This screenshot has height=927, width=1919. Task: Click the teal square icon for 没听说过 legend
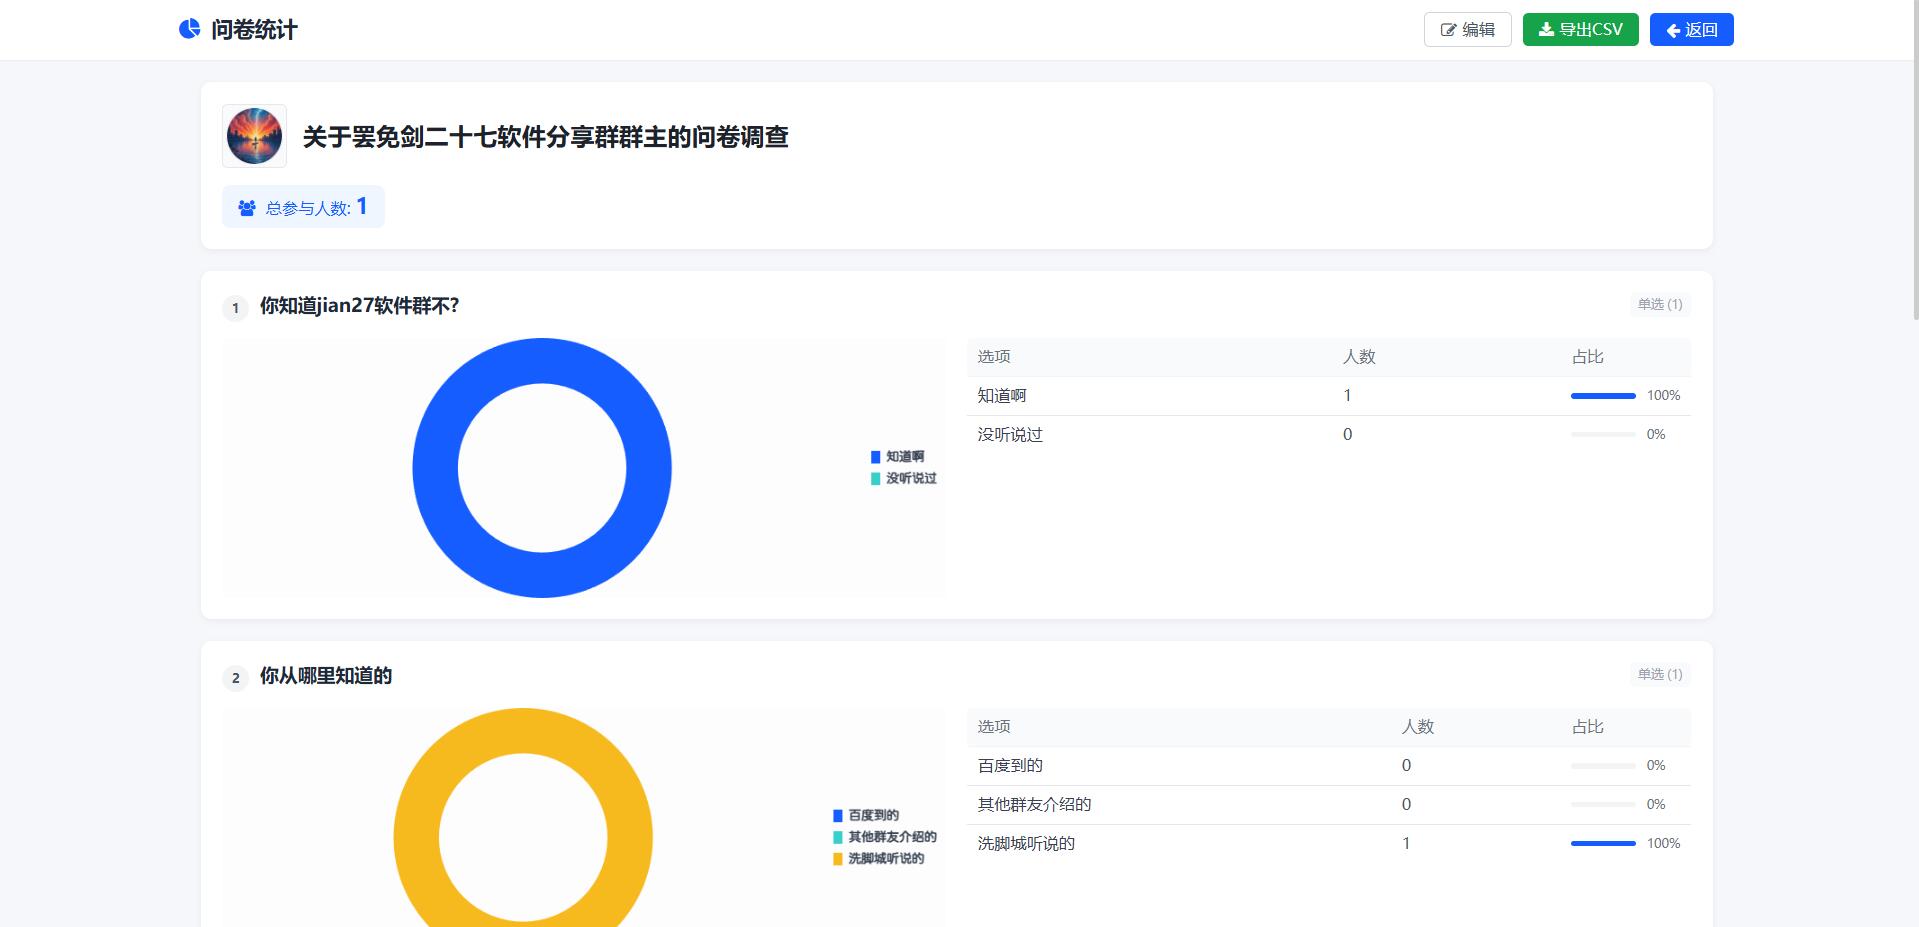[x=874, y=479]
